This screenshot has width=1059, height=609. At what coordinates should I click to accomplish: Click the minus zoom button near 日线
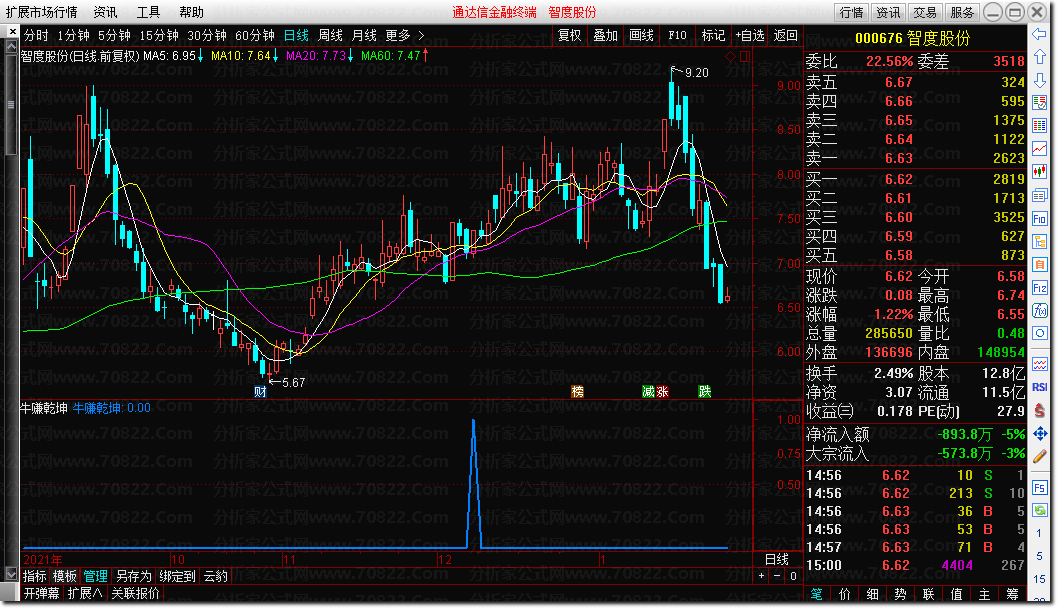click(777, 576)
